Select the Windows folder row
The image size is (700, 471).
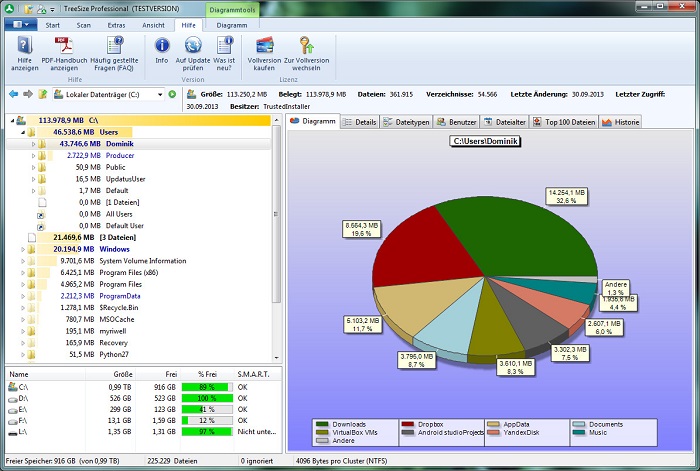(x=140, y=249)
